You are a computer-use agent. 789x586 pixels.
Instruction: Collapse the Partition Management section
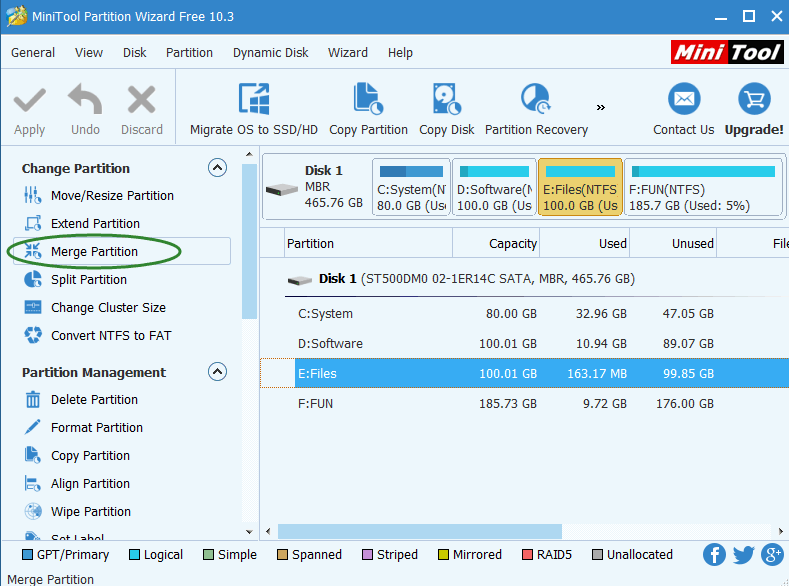click(217, 372)
